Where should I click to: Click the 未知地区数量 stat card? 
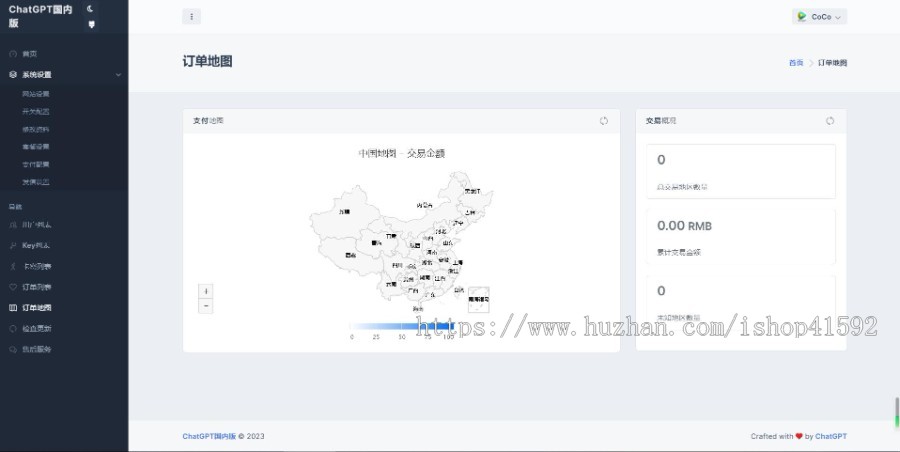740,302
